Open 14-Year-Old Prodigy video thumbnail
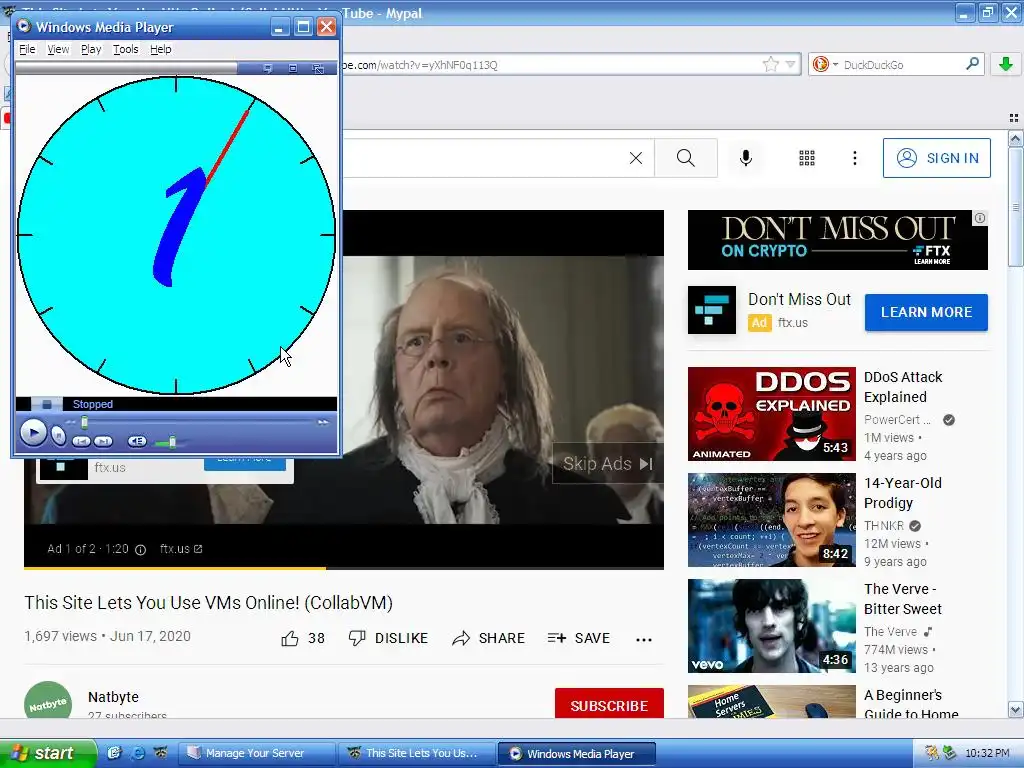Screen dimensions: 1024x768 (771, 520)
